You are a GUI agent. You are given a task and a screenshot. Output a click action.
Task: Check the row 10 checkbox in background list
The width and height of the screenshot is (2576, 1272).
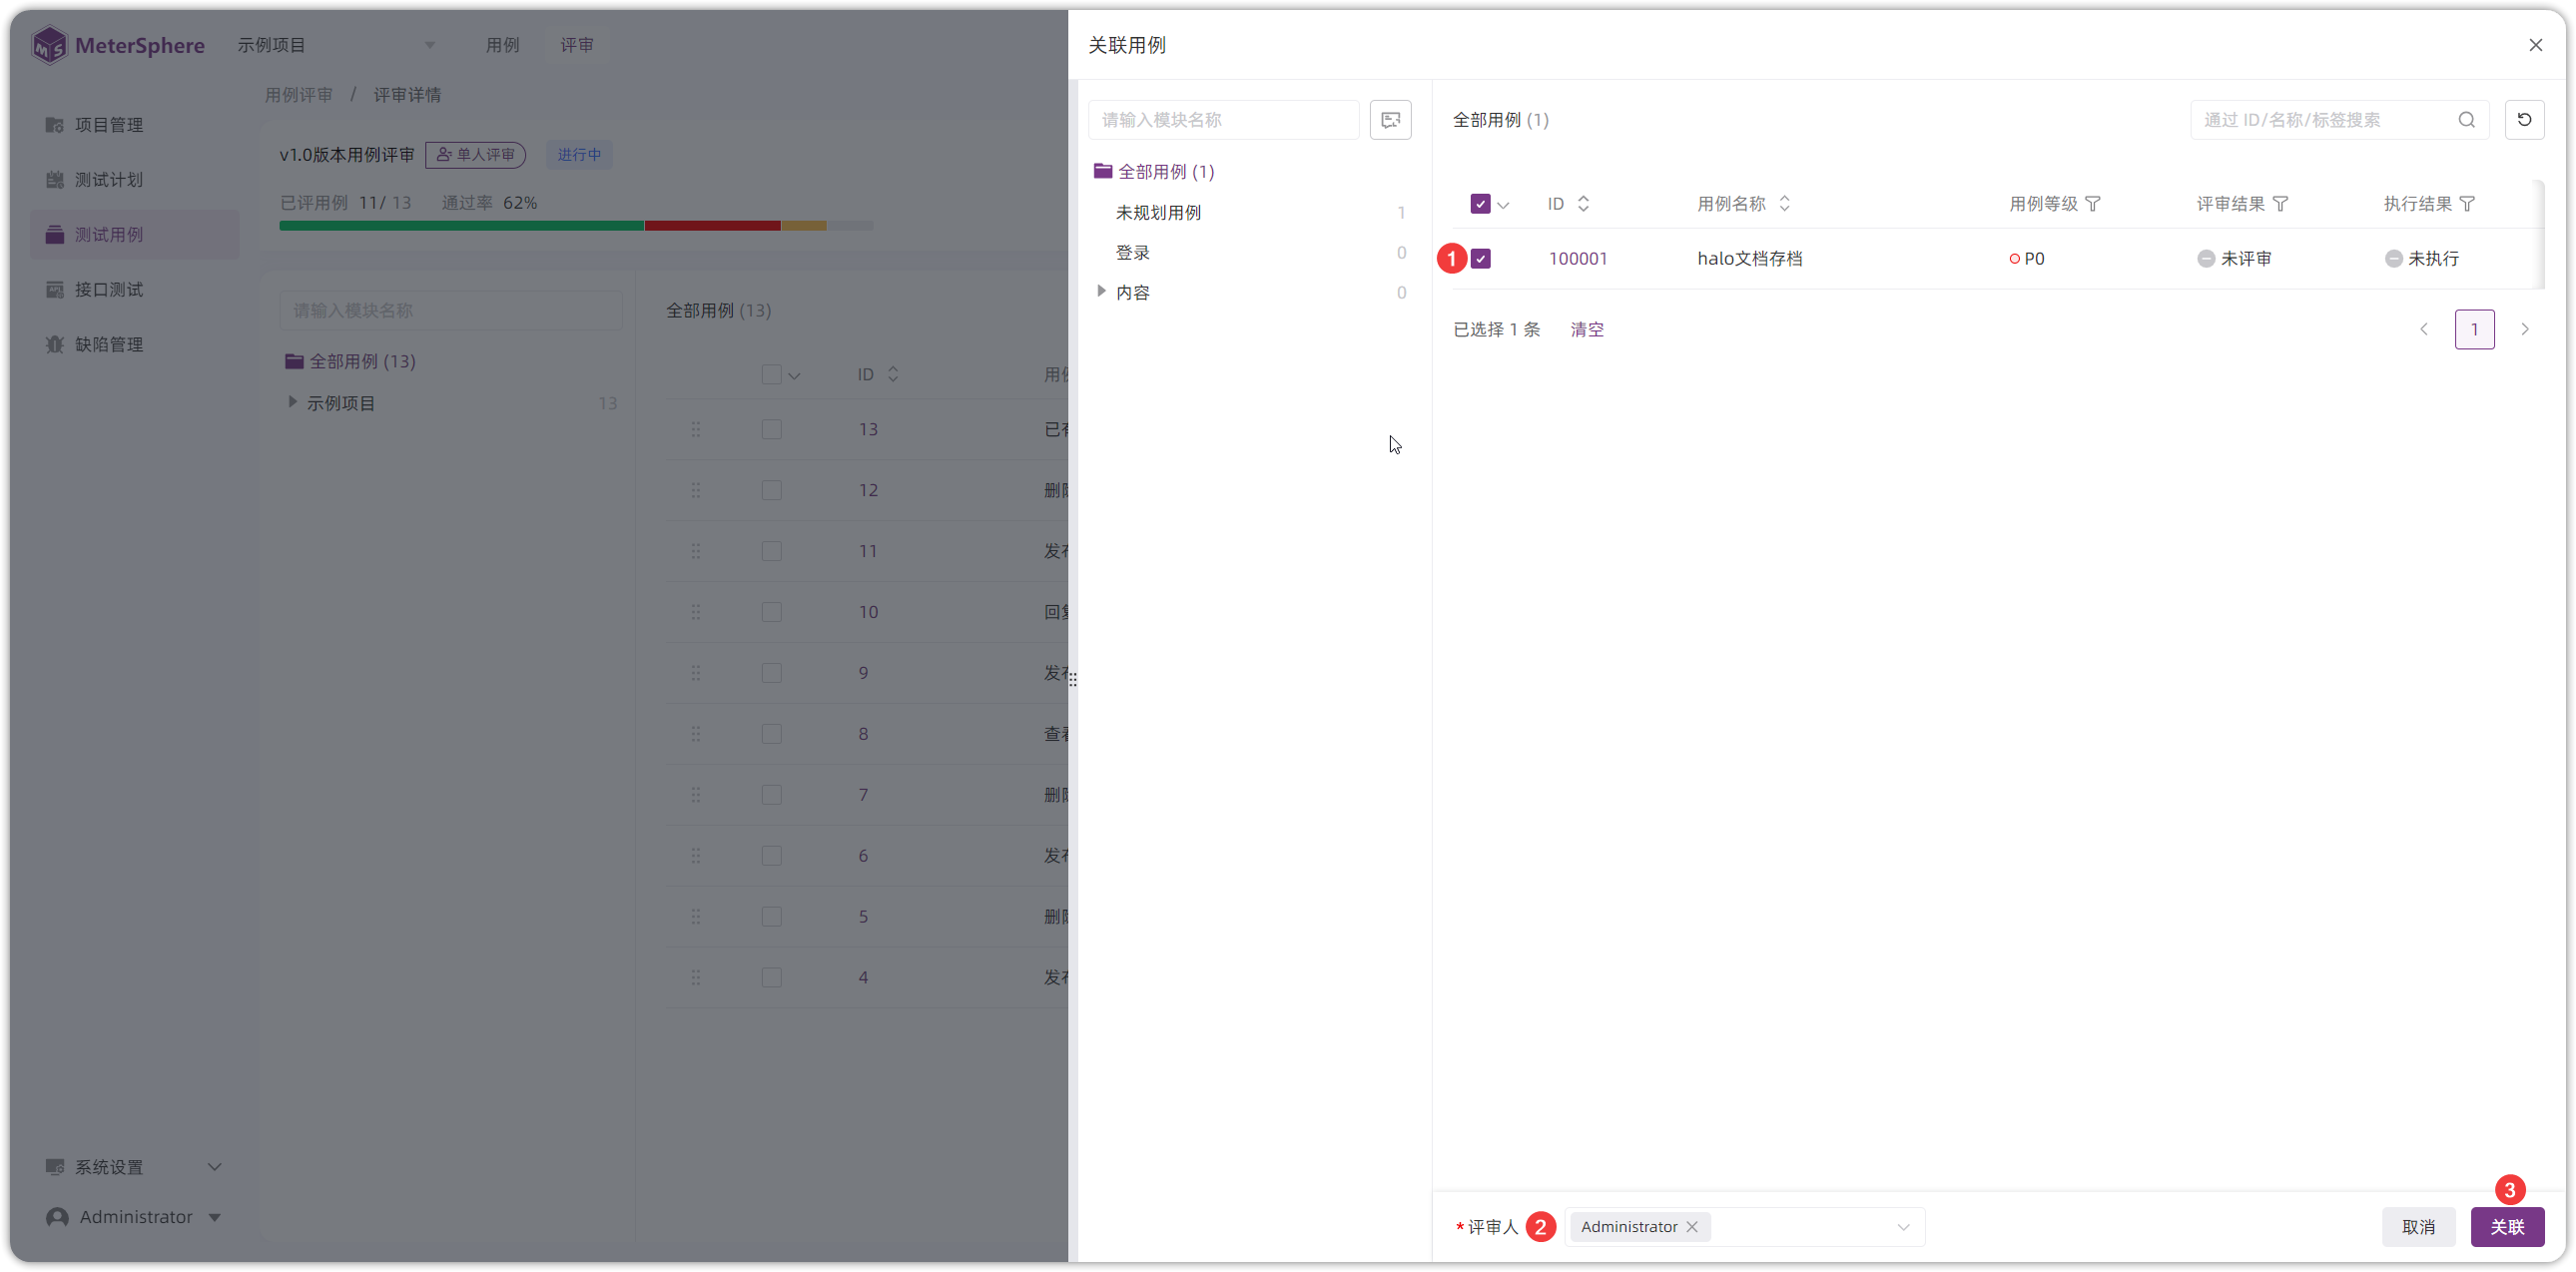click(771, 612)
